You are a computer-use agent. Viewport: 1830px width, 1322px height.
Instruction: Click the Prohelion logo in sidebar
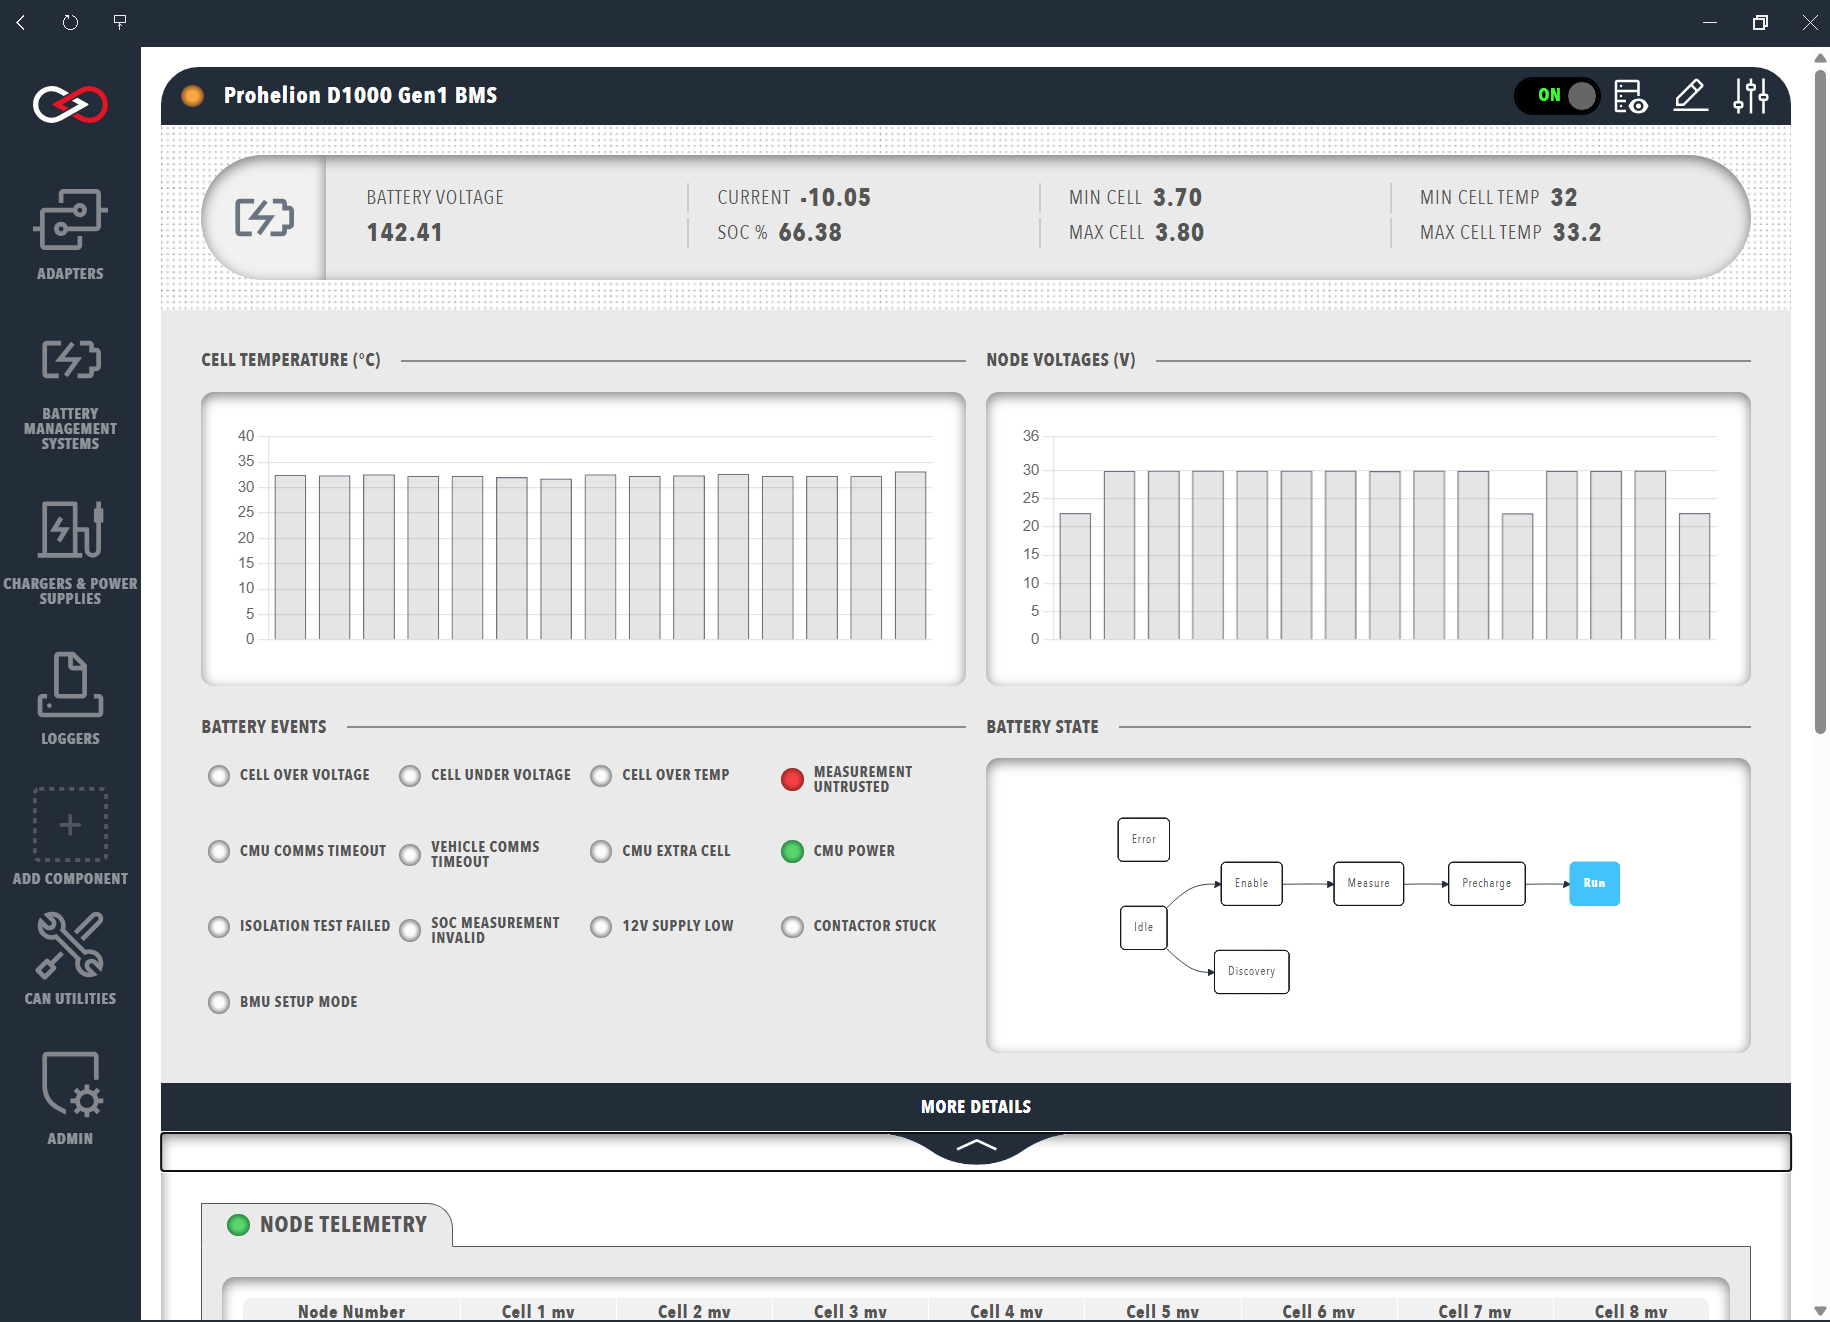tap(70, 104)
